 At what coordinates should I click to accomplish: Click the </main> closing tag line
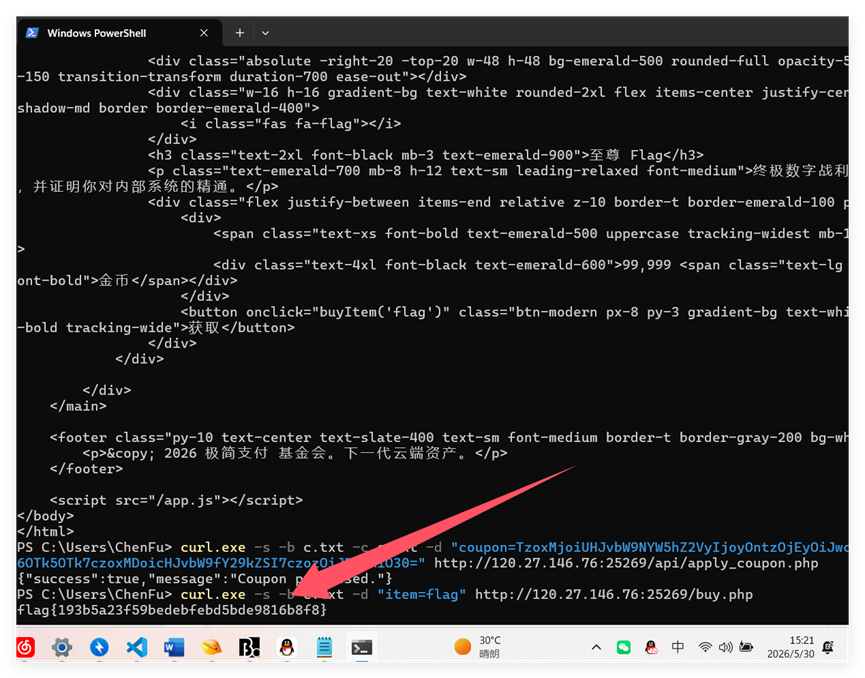coord(78,406)
